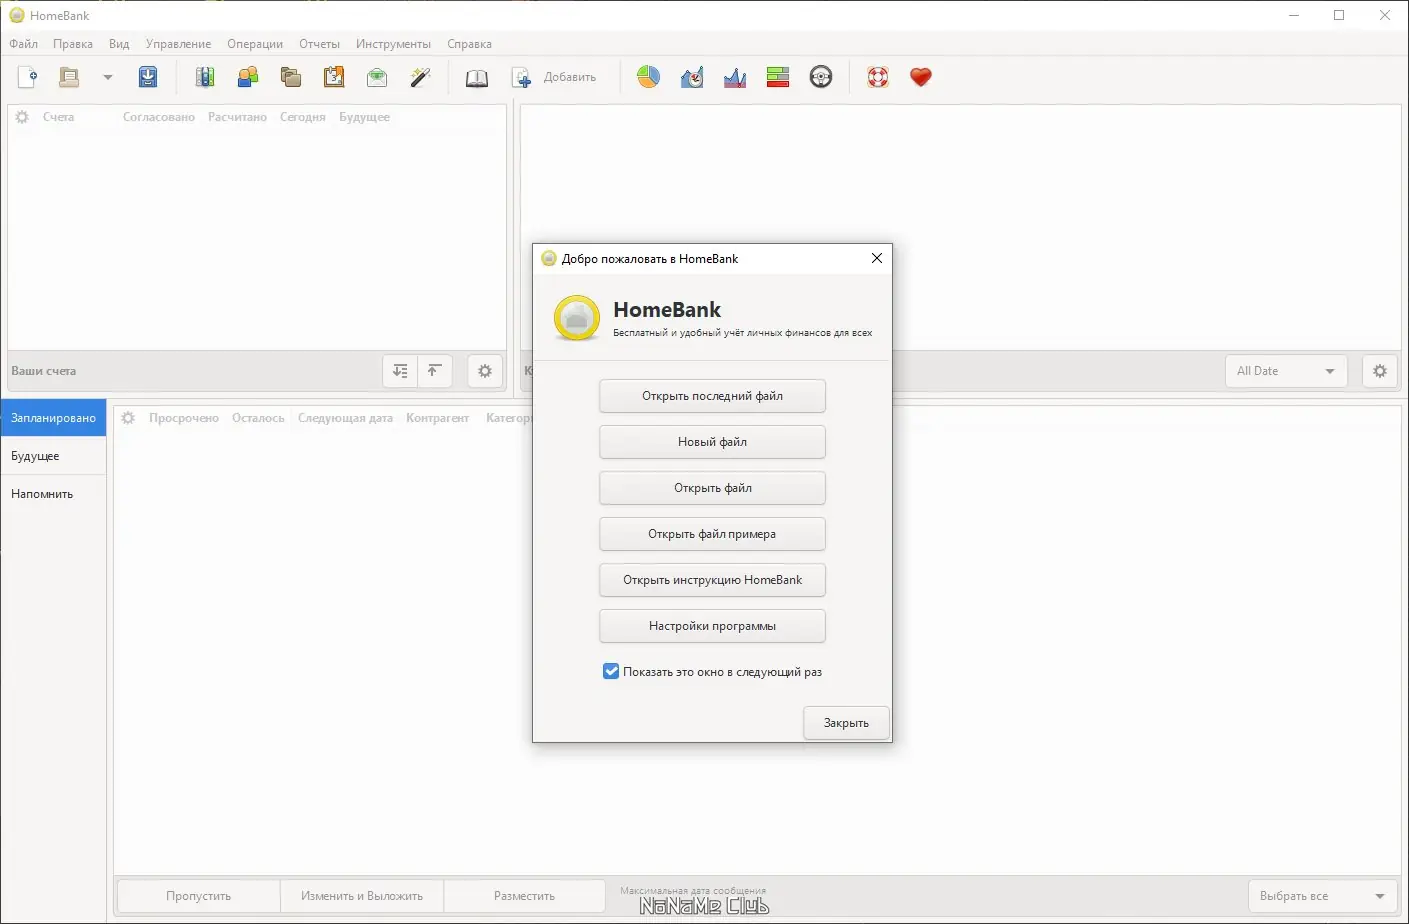The width and height of the screenshot is (1409, 924).
Task: Open the Файл menu
Action: (24, 44)
